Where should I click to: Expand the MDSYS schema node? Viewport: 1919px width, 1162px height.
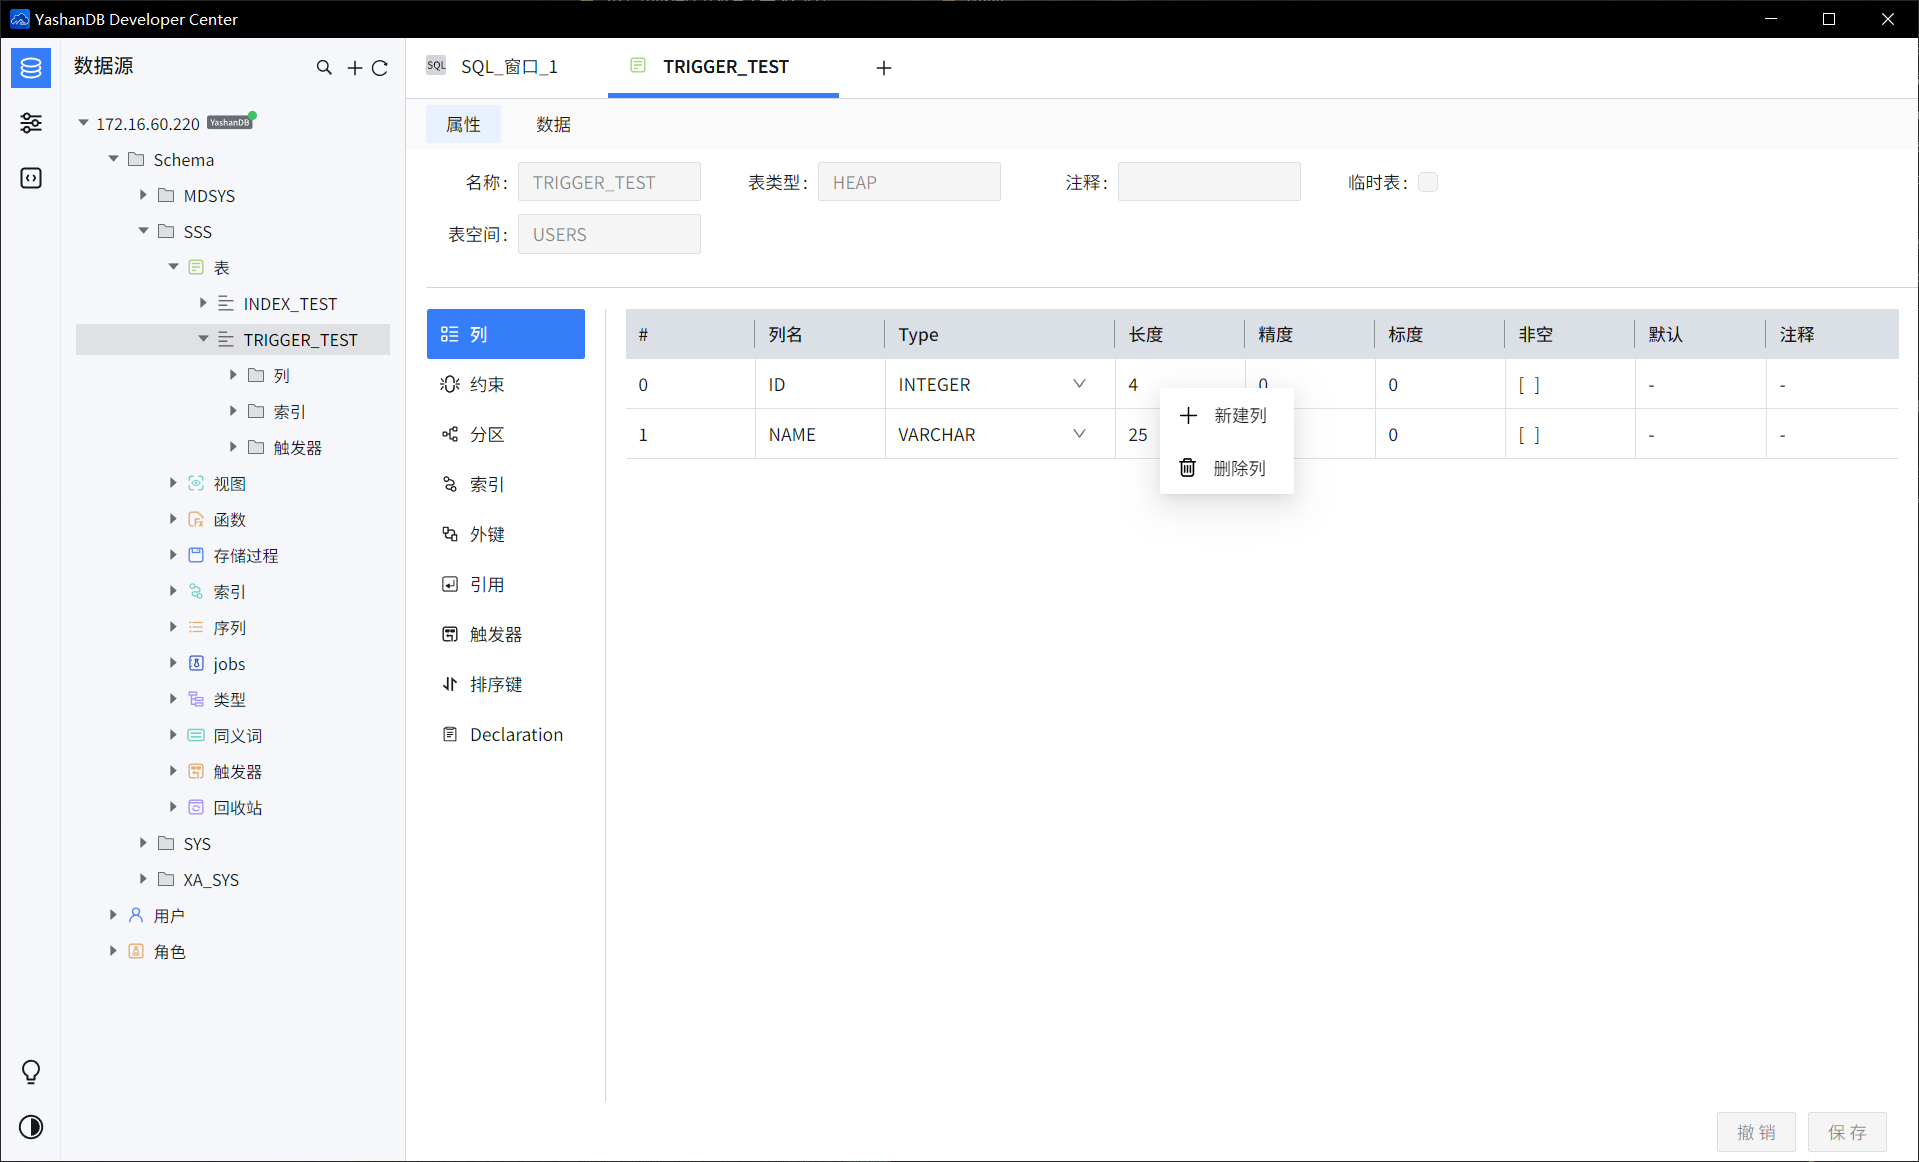[x=143, y=195]
